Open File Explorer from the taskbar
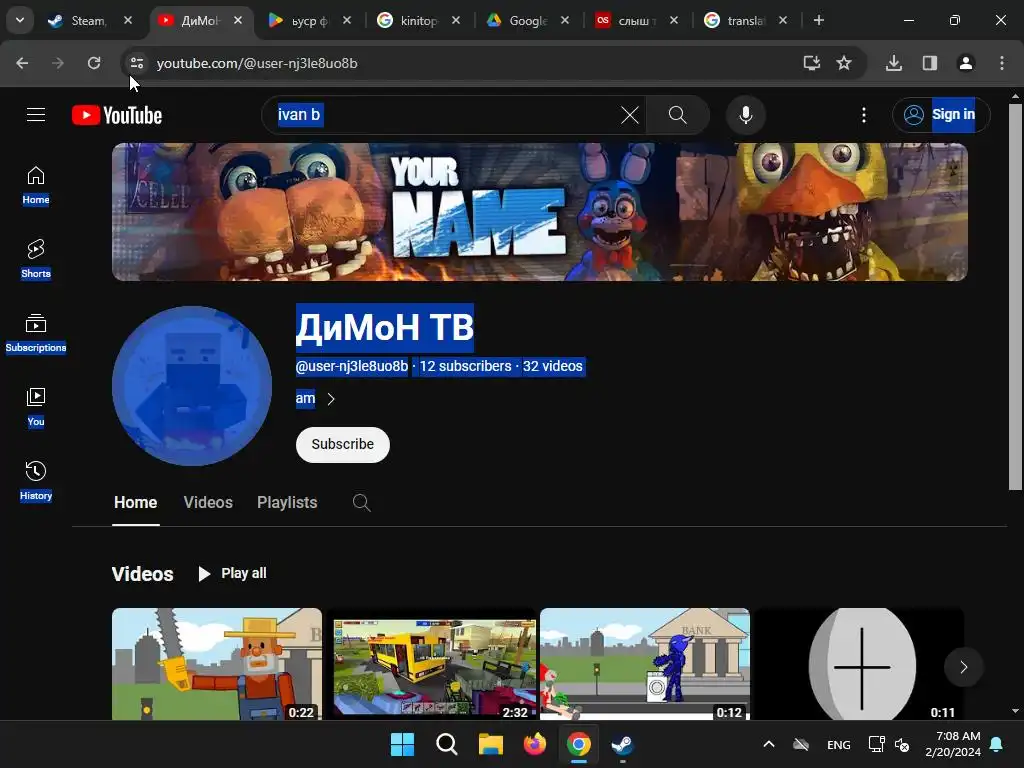This screenshot has height=768, width=1024. (x=490, y=744)
